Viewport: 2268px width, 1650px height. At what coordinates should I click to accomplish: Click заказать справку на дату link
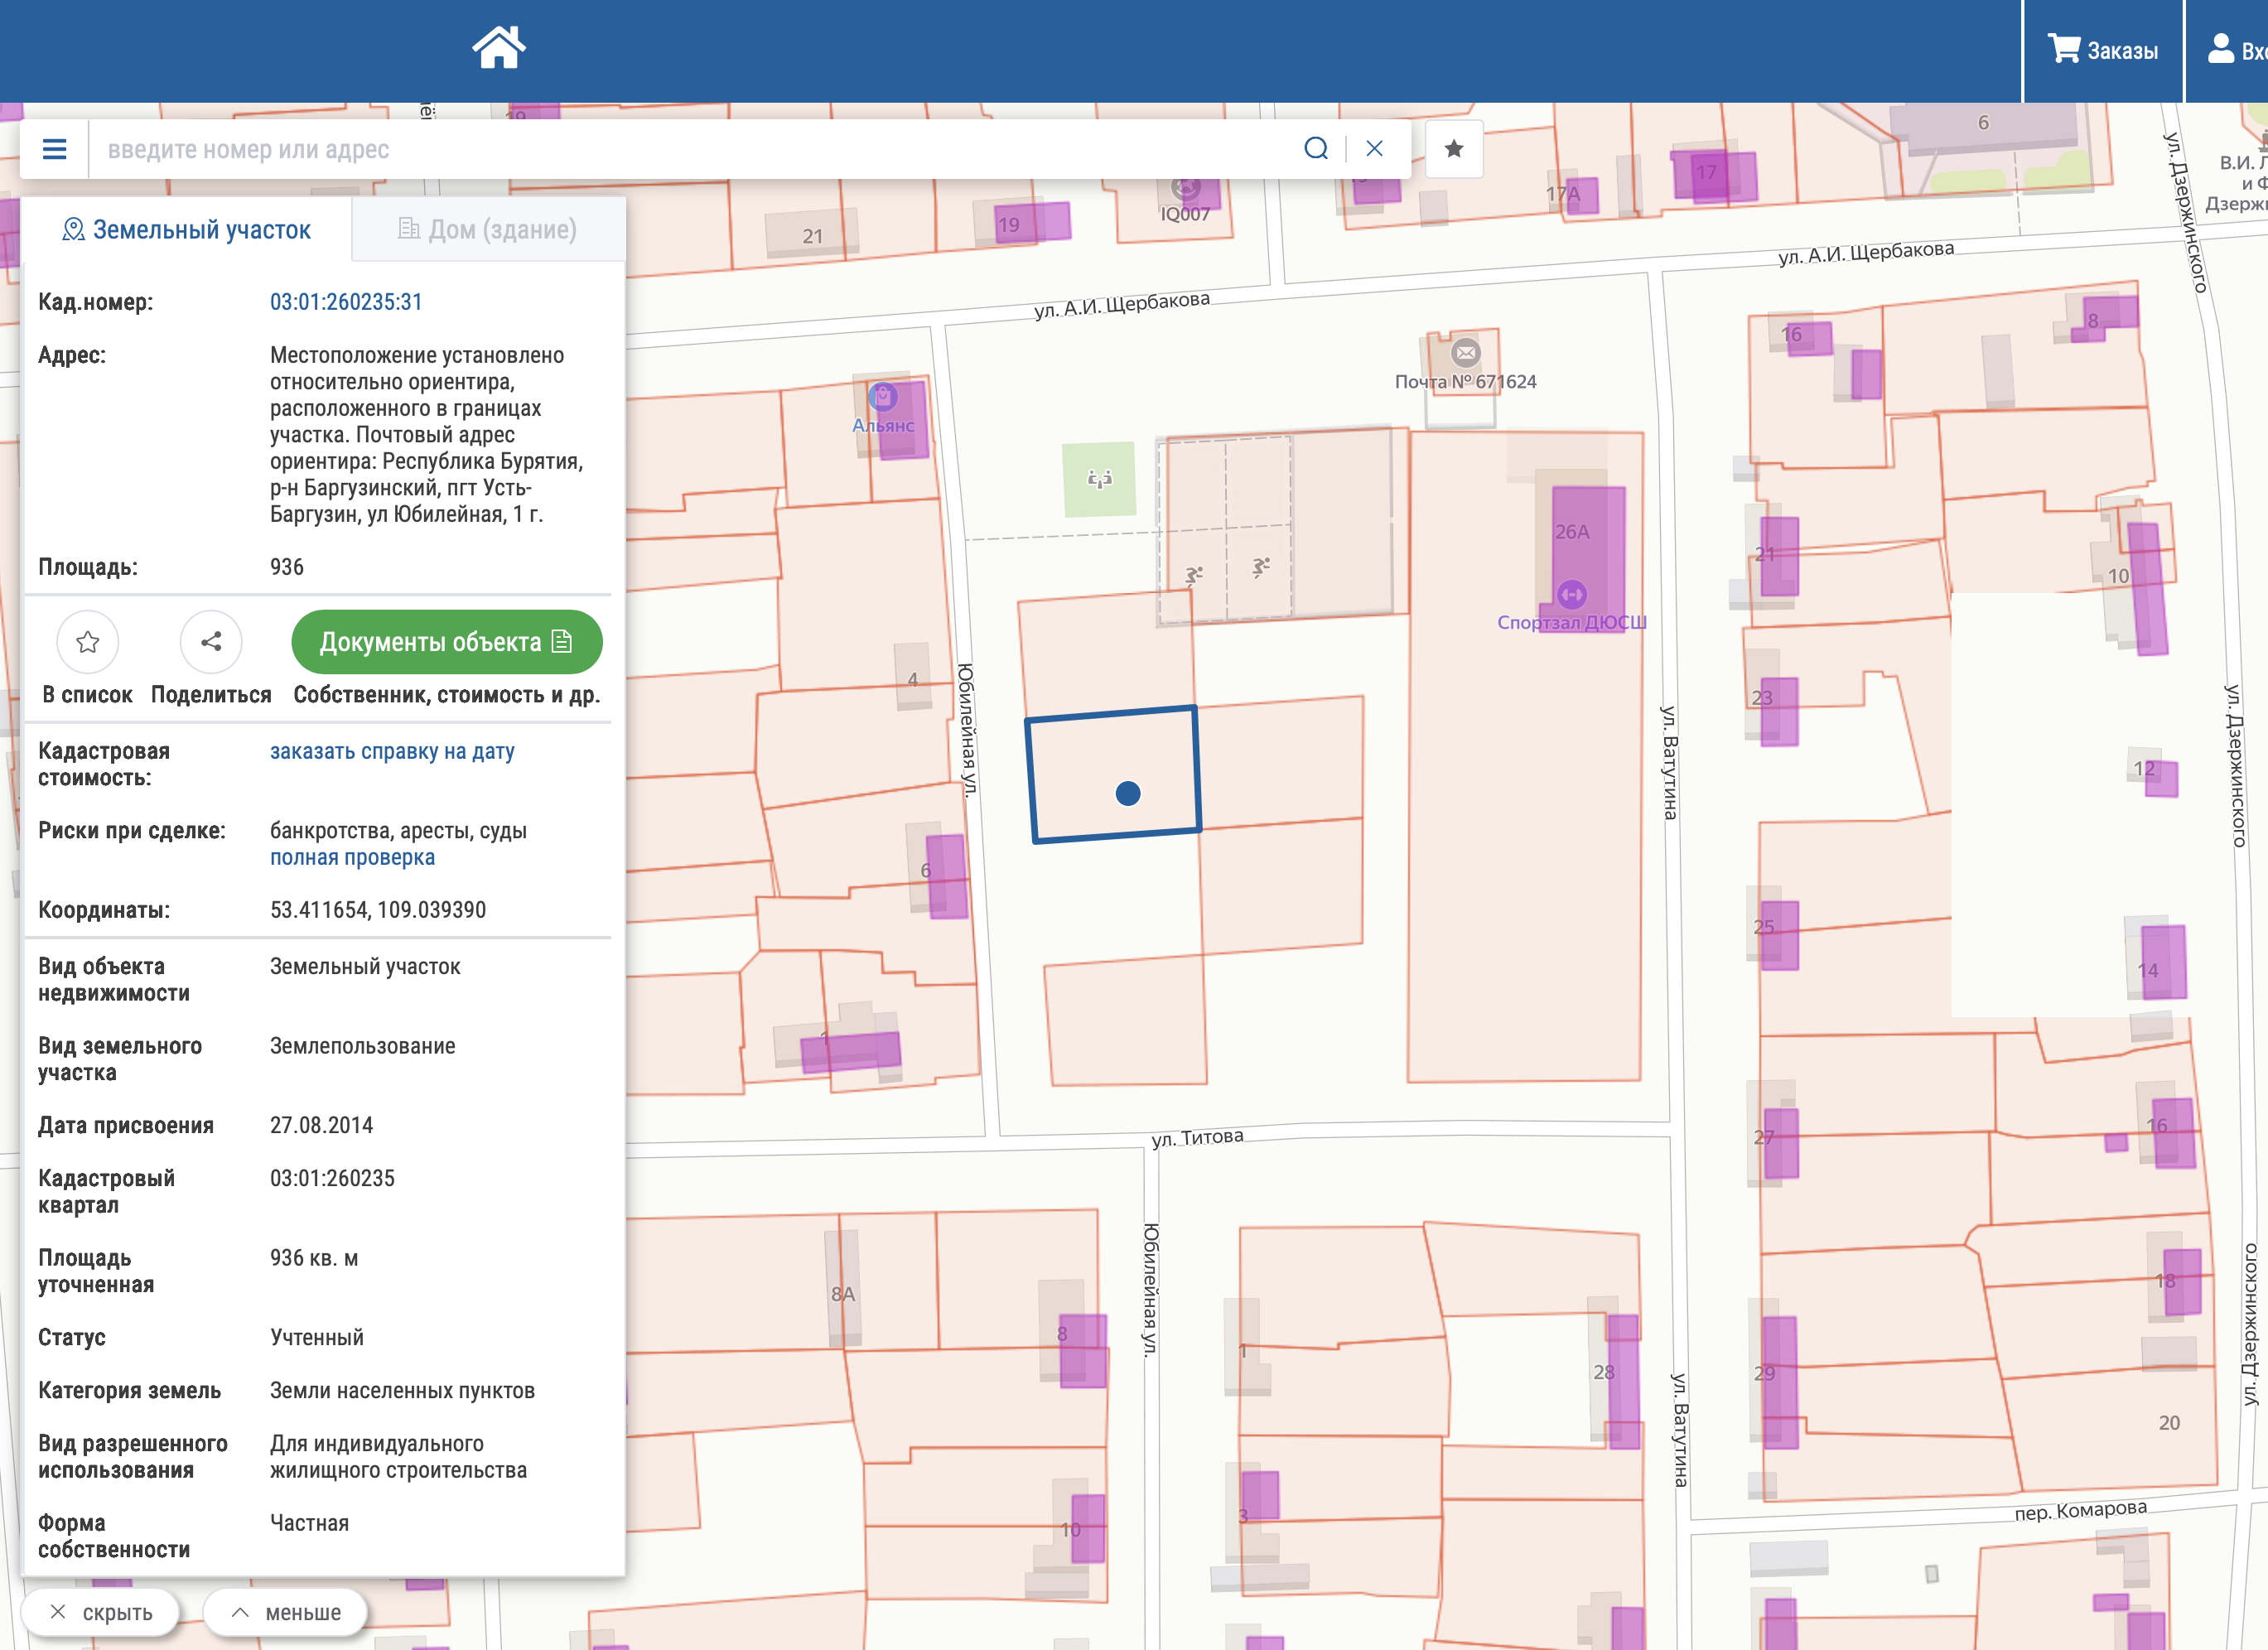pyautogui.click(x=392, y=751)
